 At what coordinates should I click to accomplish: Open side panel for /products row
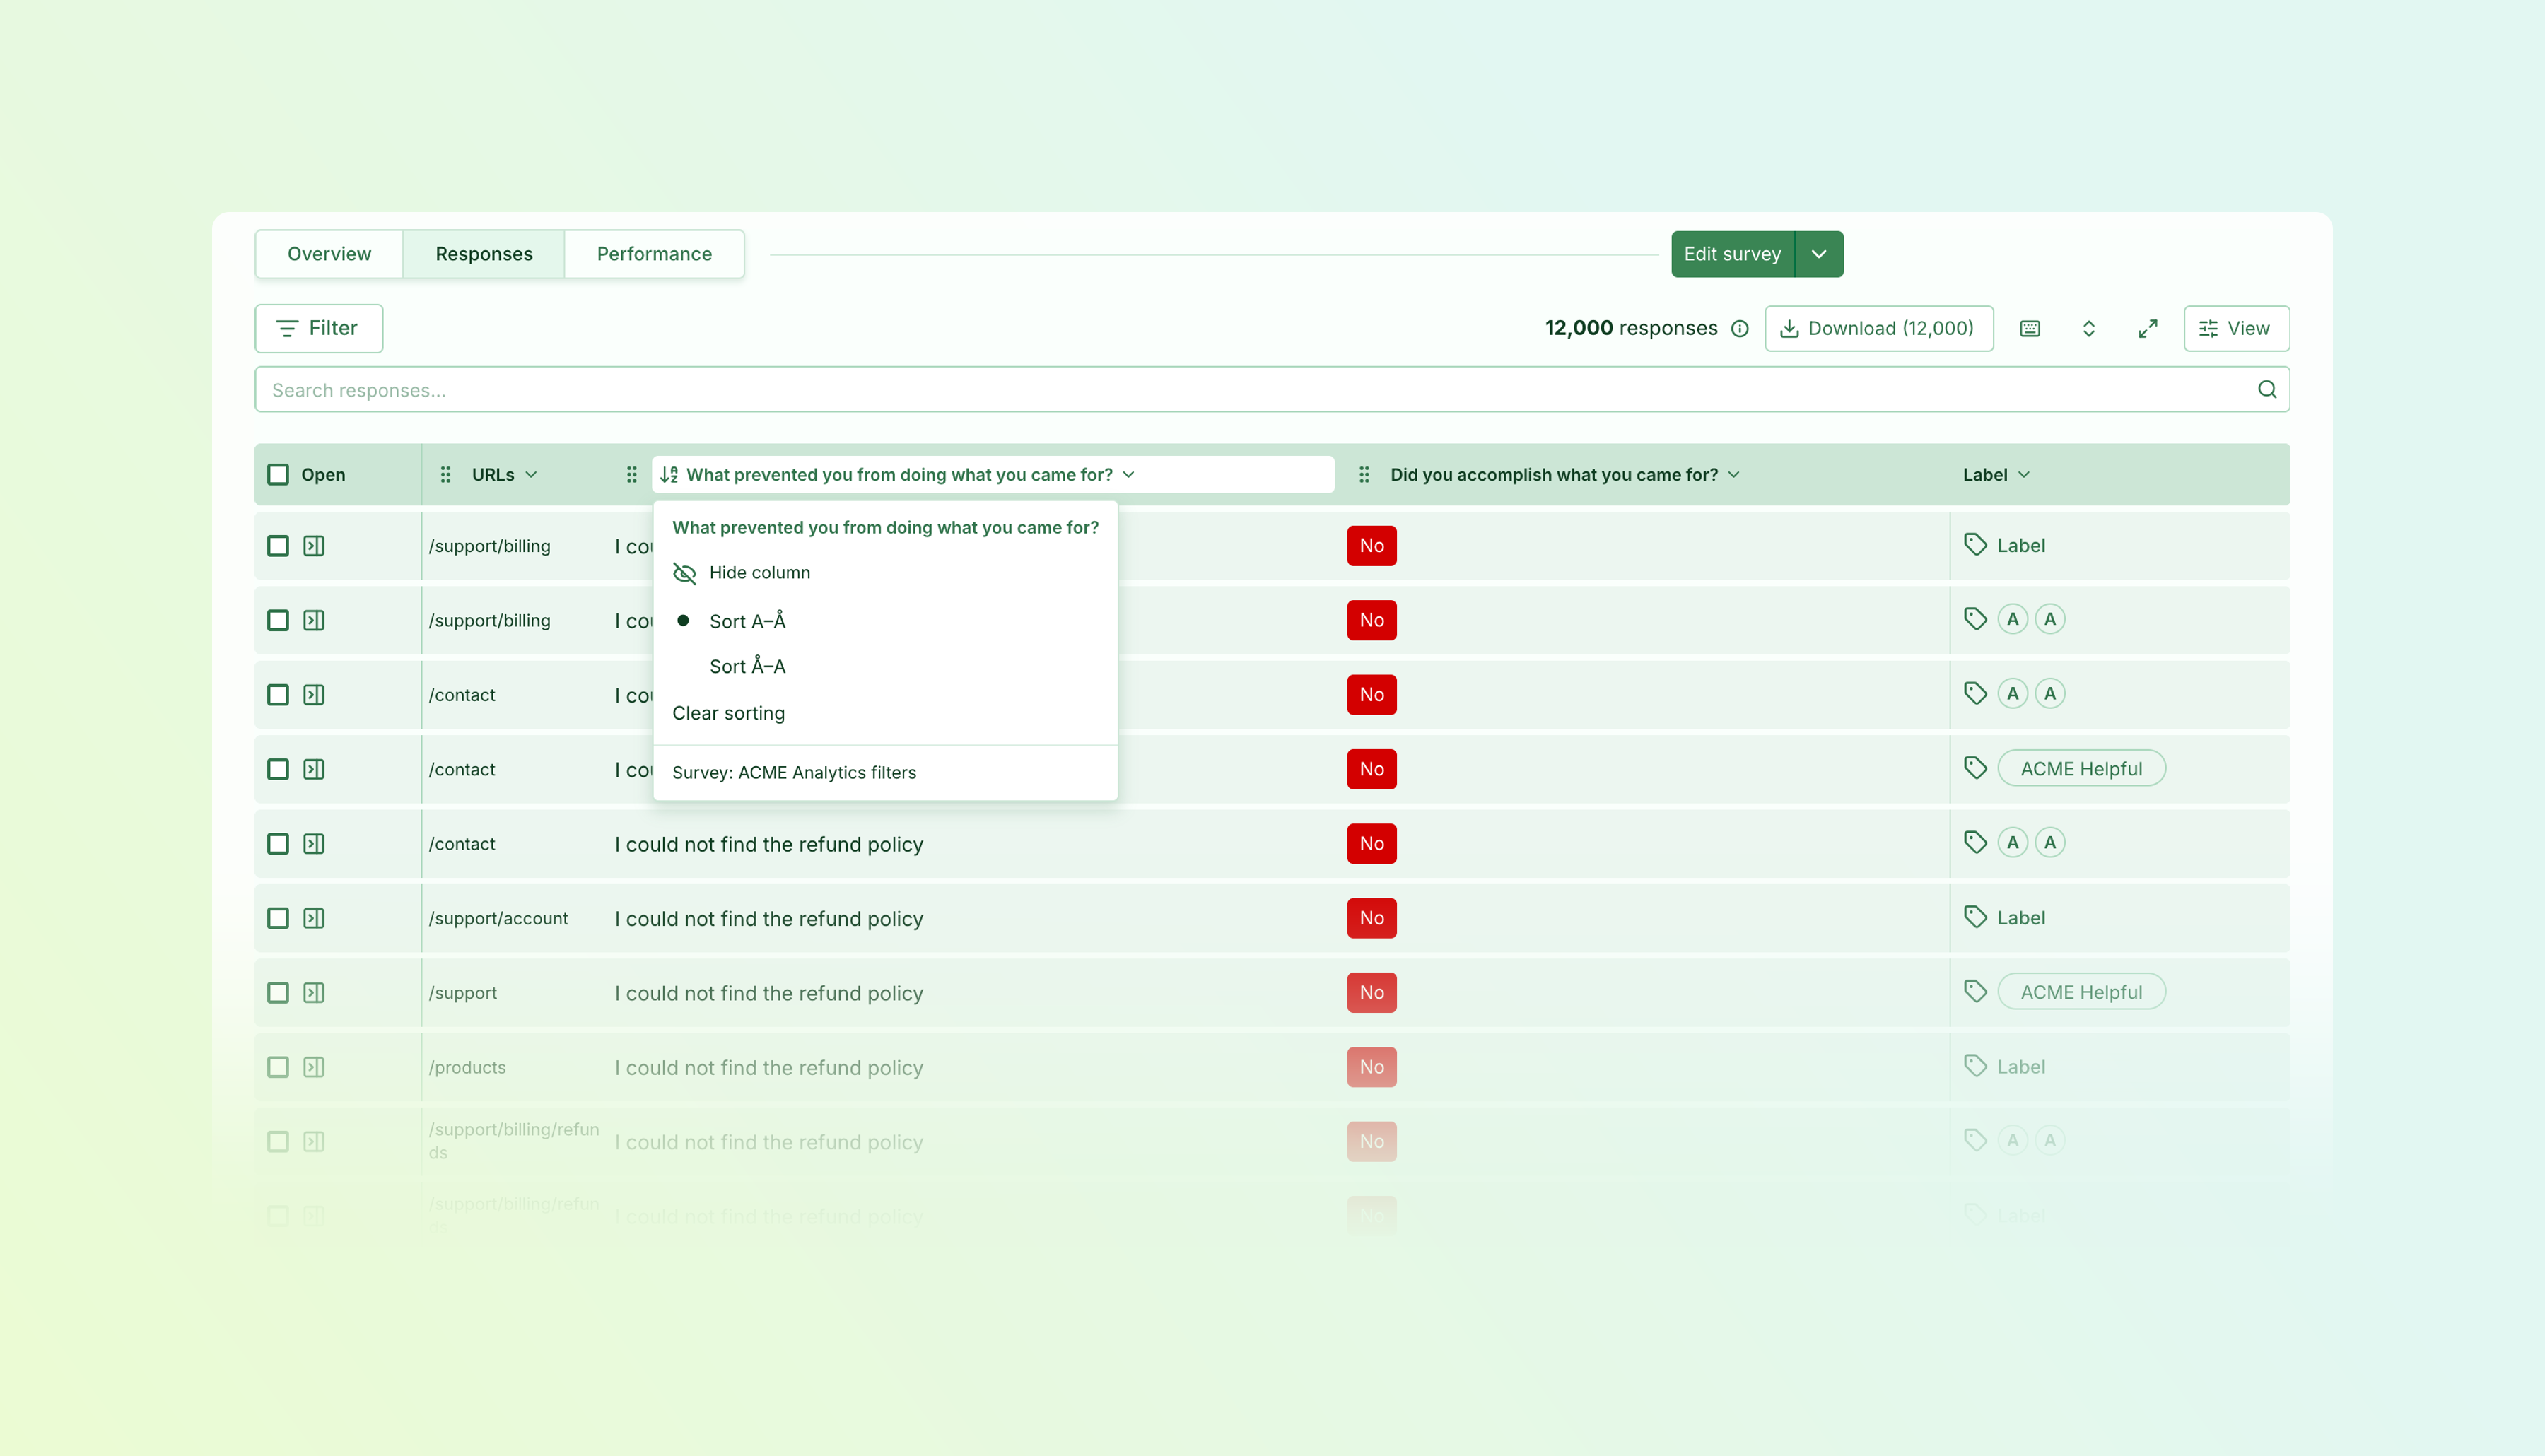click(x=314, y=1066)
